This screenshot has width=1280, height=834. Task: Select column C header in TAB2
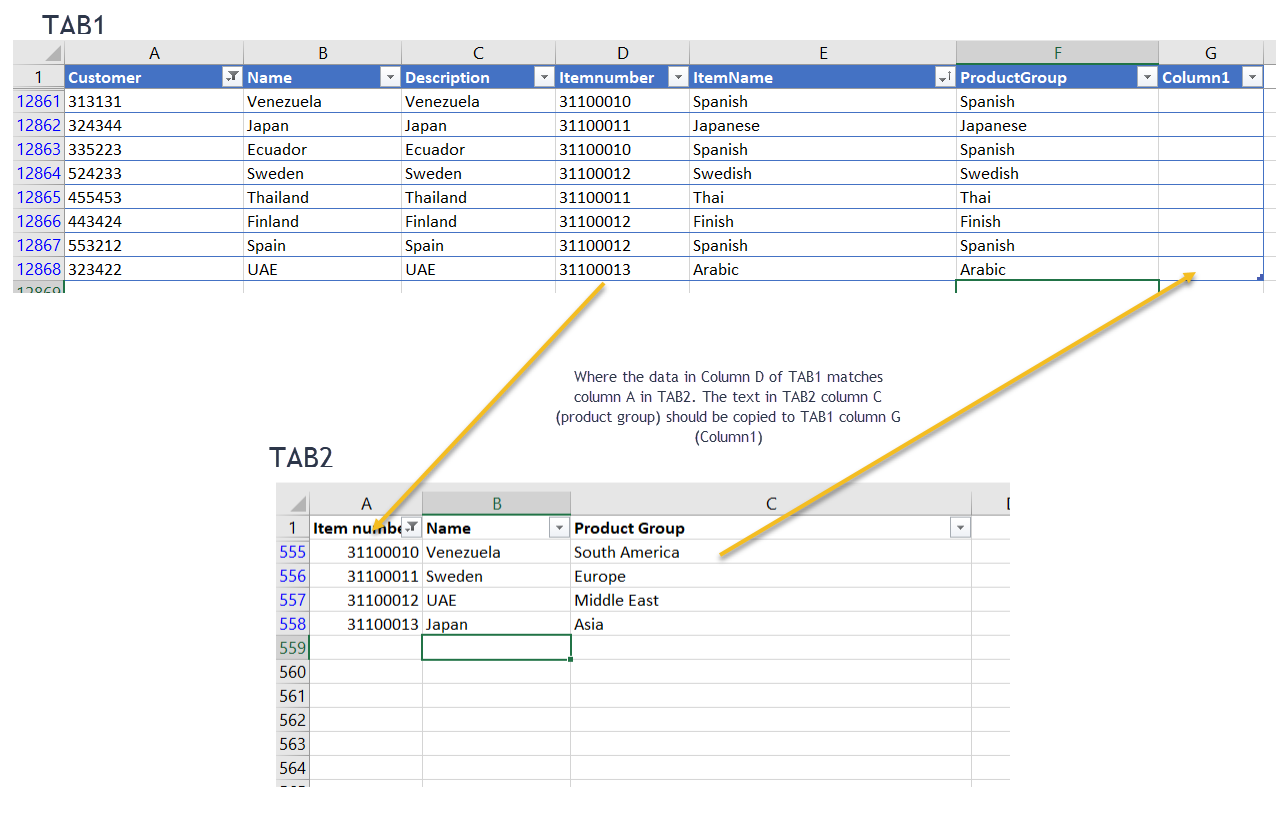tap(771, 504)
